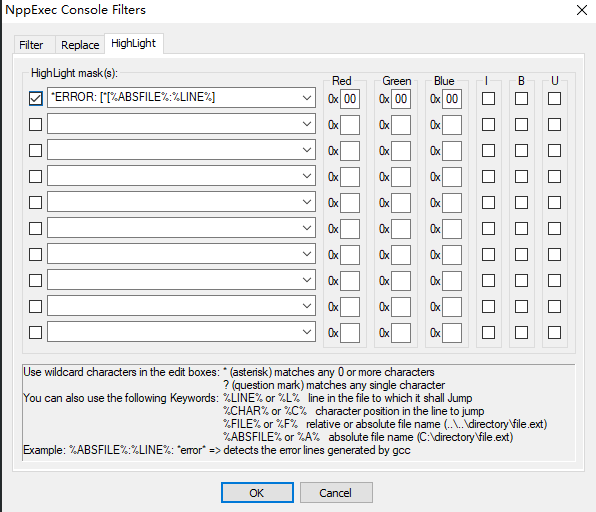
Task: Uncheck the first highlight mask checkbox
Action: [35, 98]
